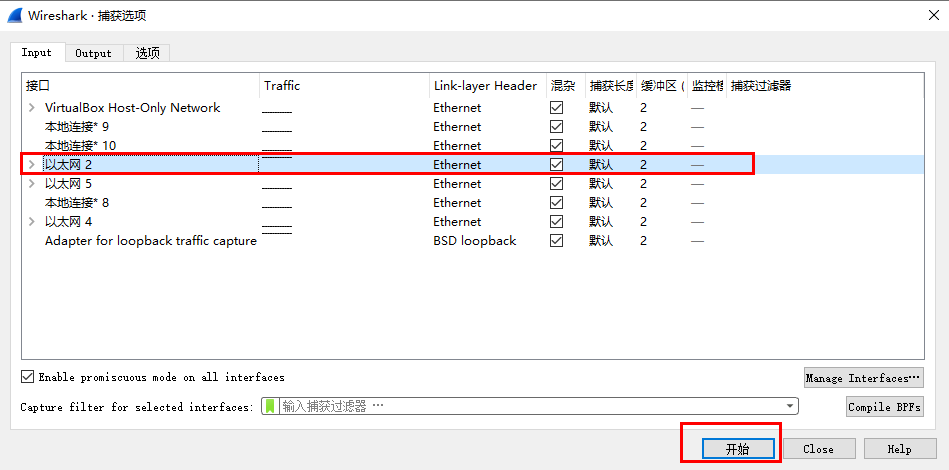Viewport: 949px width, 470px height.
Task: Click the Close button
Action: pos(819,449)
